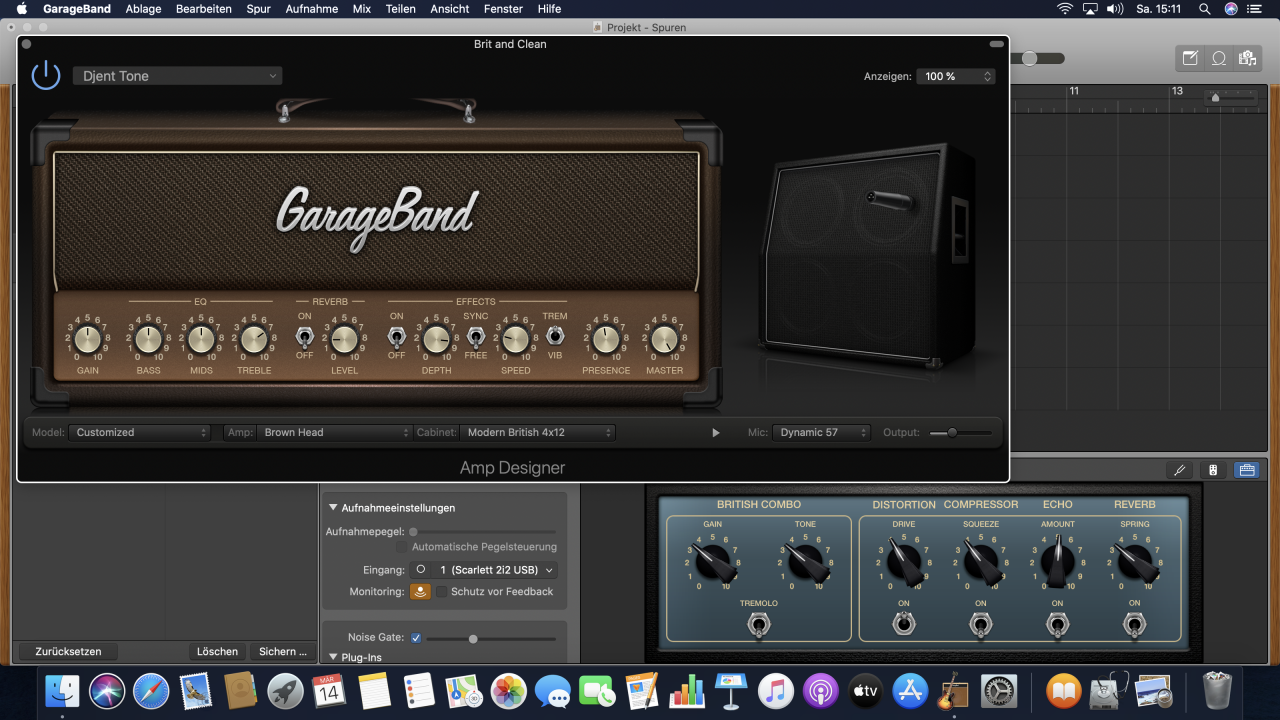The width and height of the screenshot is (1280, 720).
Task: Show the amp view icon in Smart Controls
Action: [1246, 469]
